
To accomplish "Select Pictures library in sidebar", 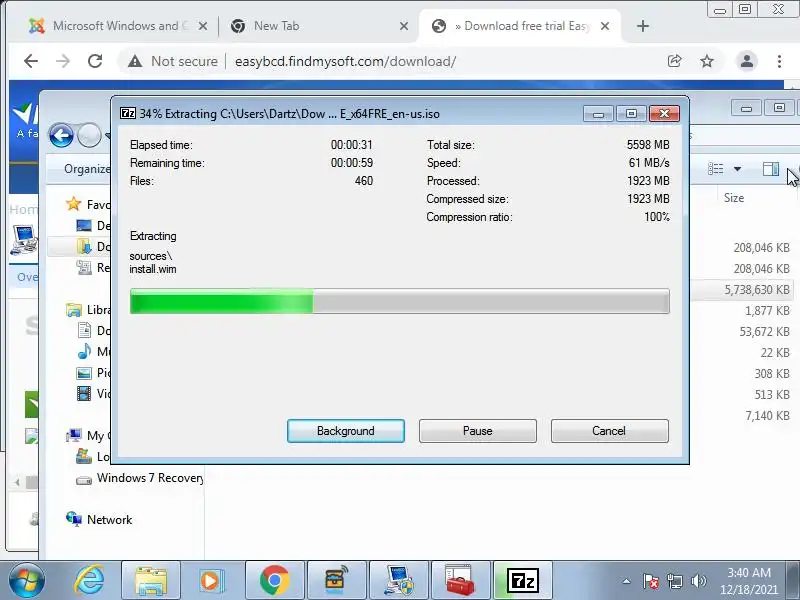I will click(93, 372).
